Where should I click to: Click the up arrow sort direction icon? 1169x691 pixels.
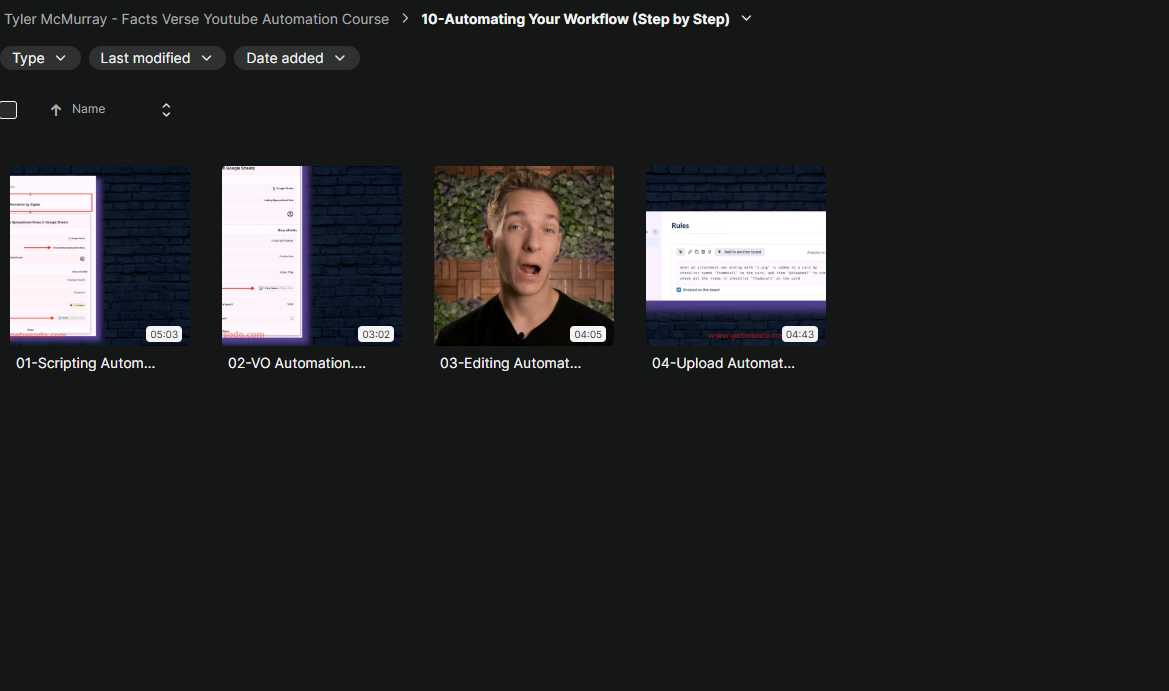coord(56,110)
